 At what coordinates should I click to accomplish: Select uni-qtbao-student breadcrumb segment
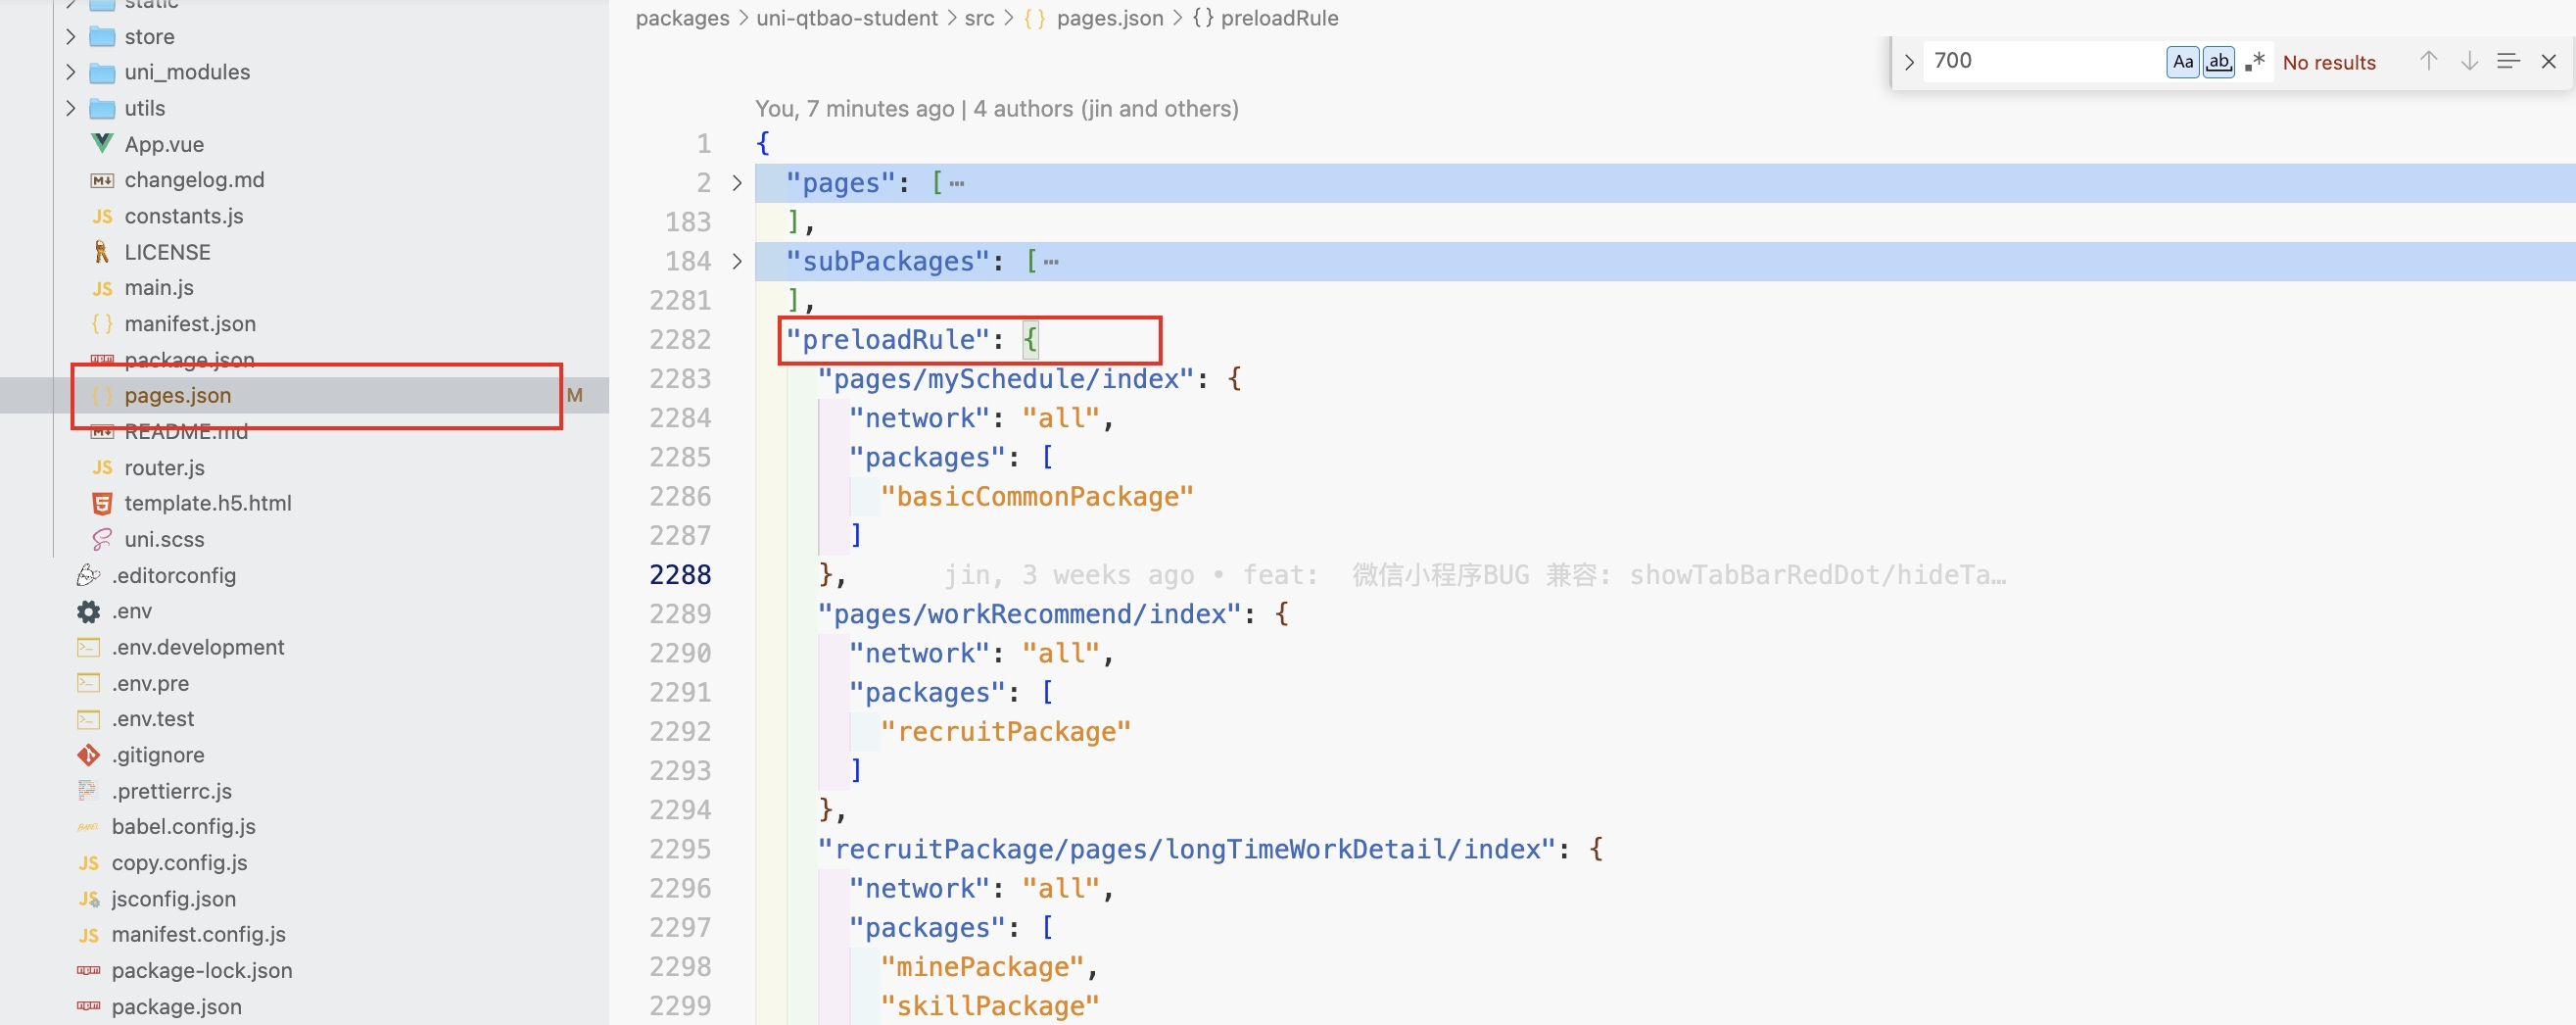click(847, 18)
